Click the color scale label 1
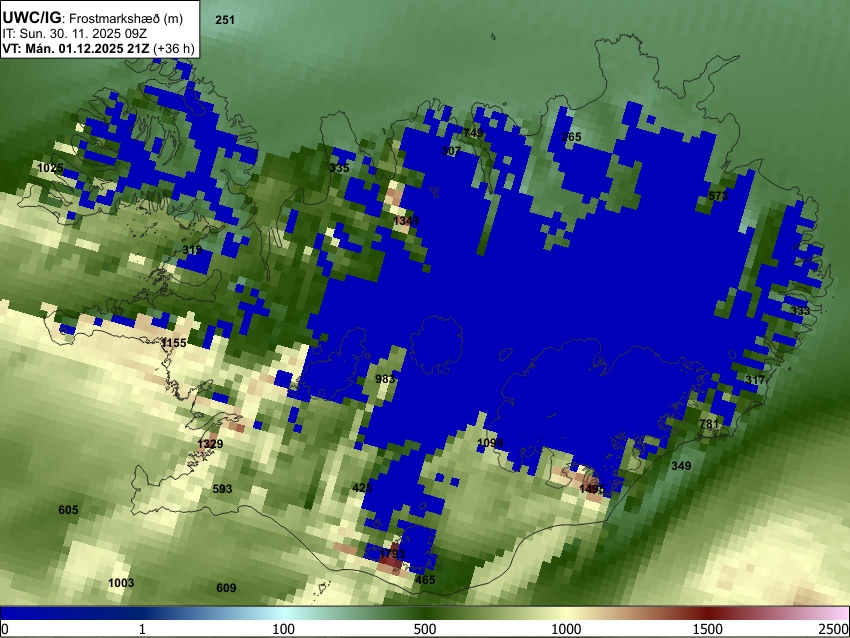This screenshot has width=850, height=638. click(142, 629)
